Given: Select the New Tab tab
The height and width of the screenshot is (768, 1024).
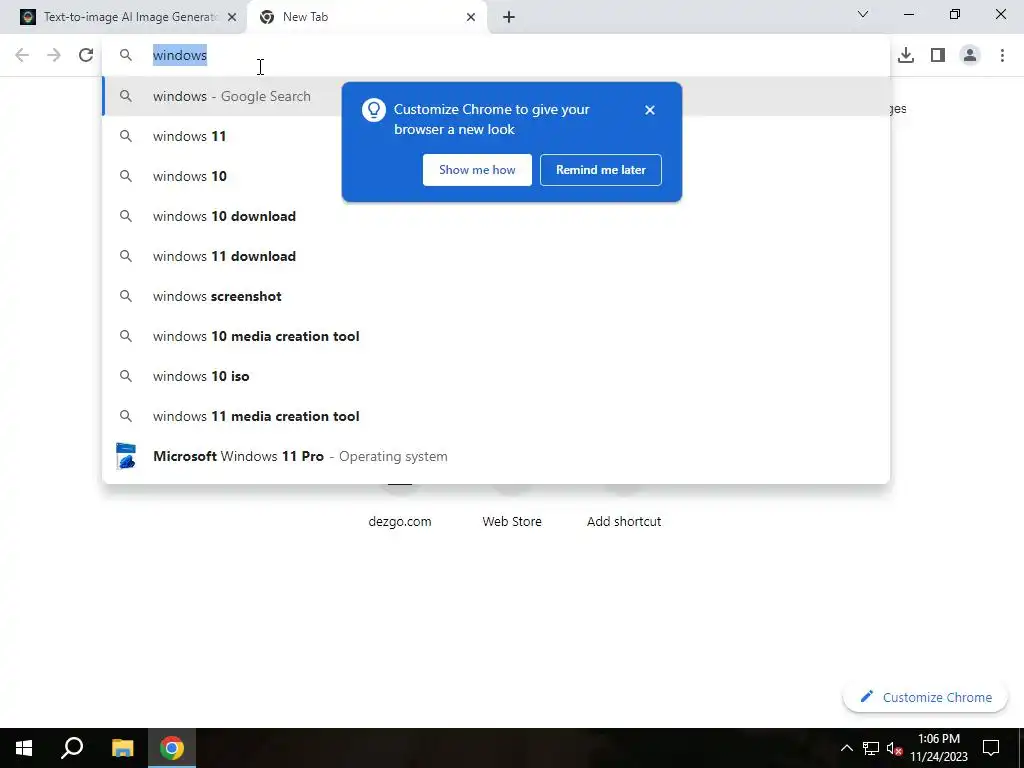Looking at the screenshot, I should coord(367,17).
